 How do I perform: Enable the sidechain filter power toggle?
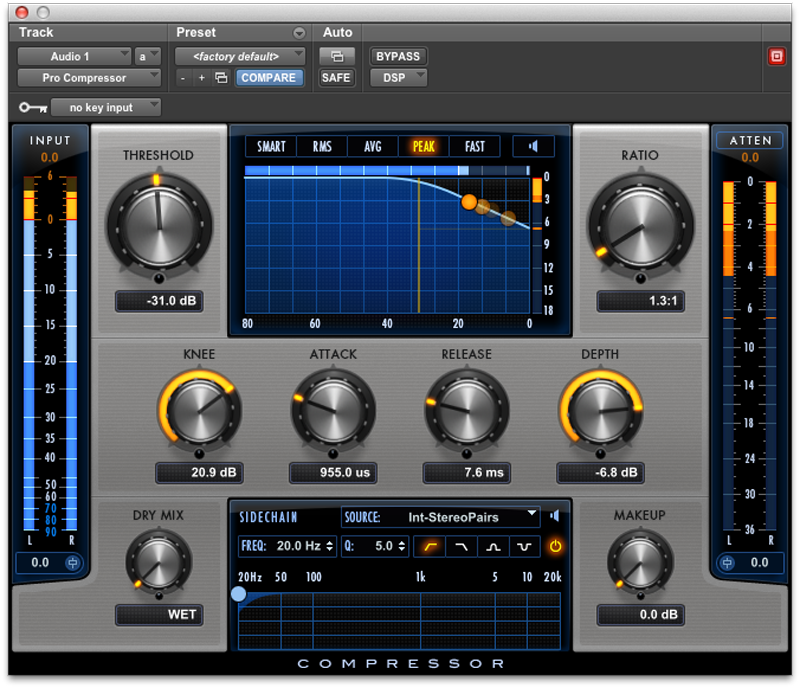click(553, 545)
